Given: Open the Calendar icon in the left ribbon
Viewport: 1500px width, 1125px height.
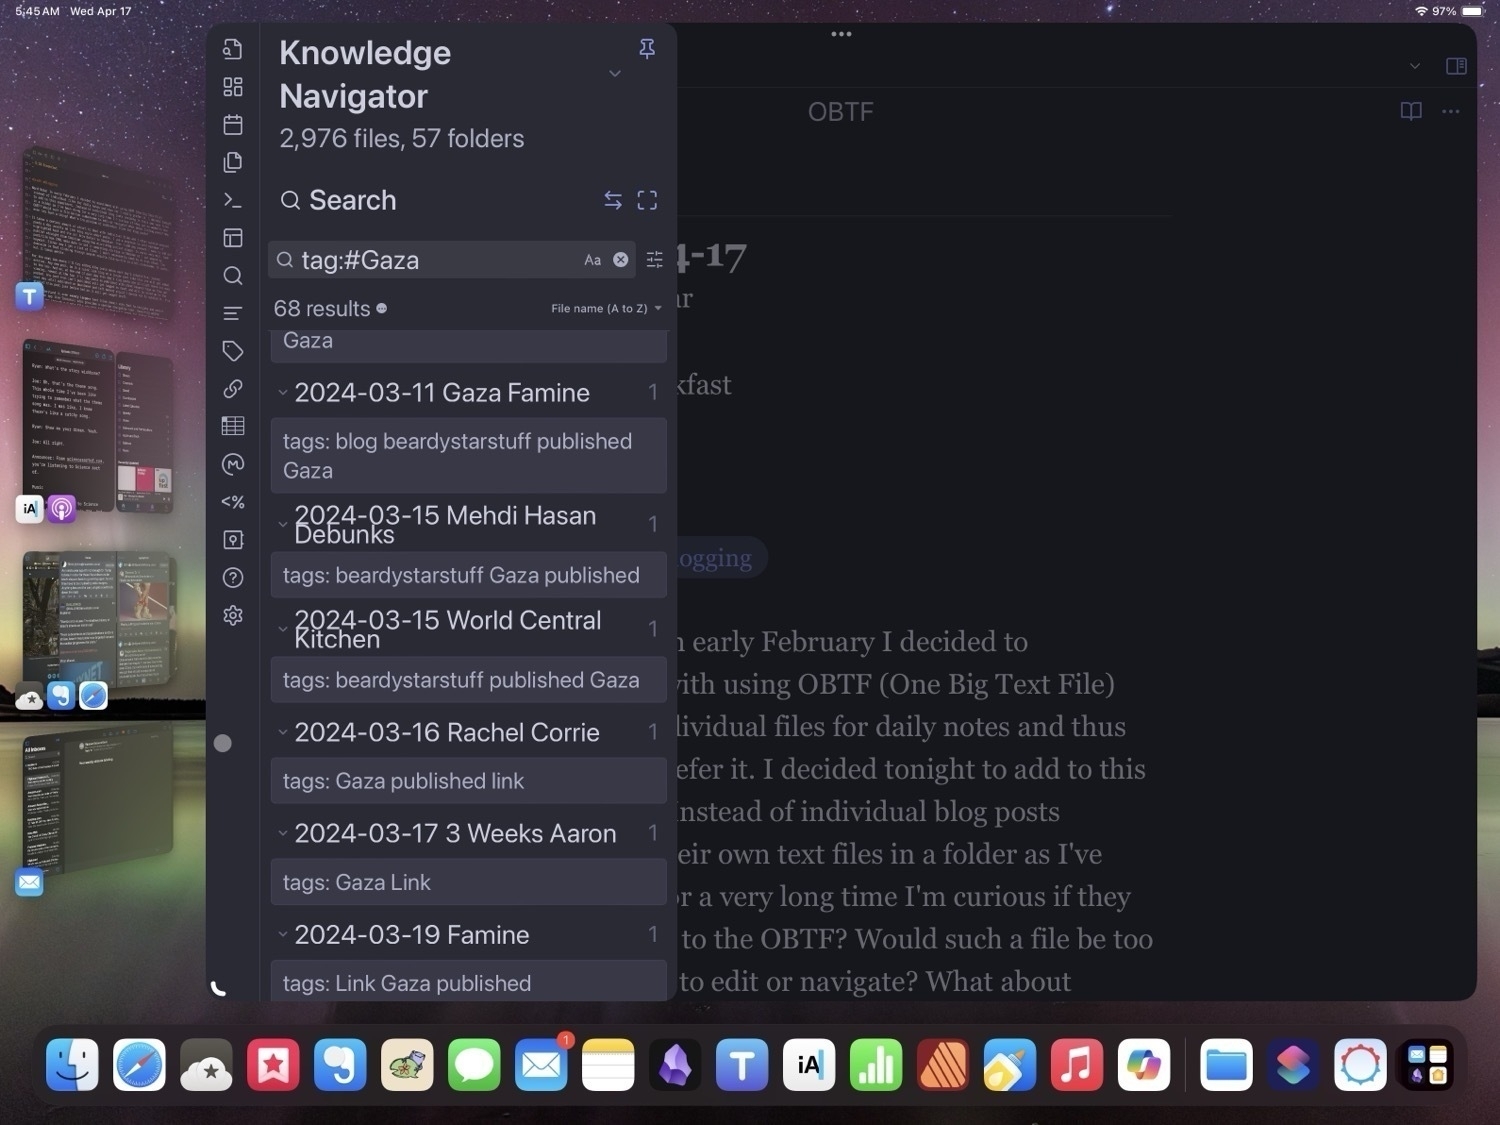Looking at the screenshot, I should 233,125.
